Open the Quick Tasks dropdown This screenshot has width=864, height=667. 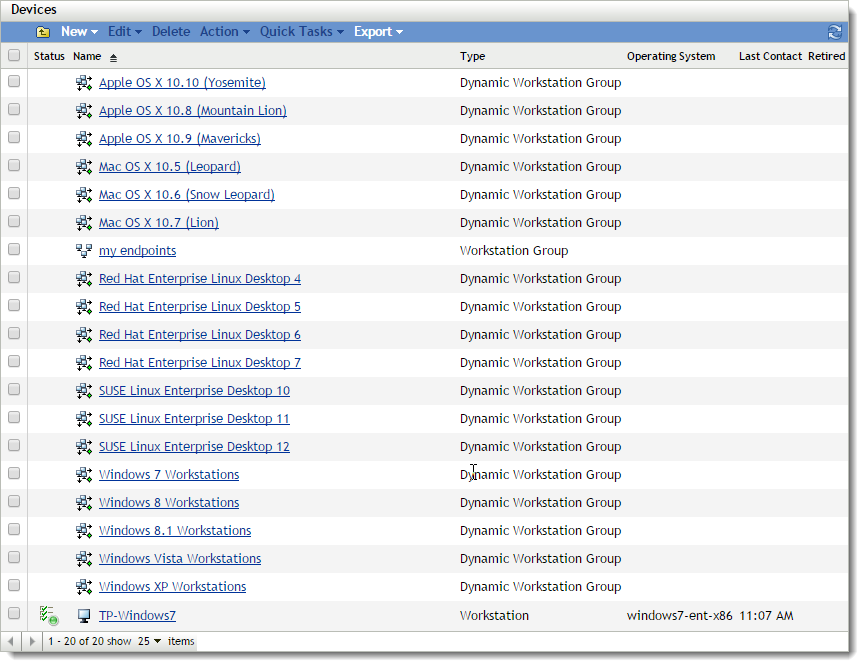[301, 31]
